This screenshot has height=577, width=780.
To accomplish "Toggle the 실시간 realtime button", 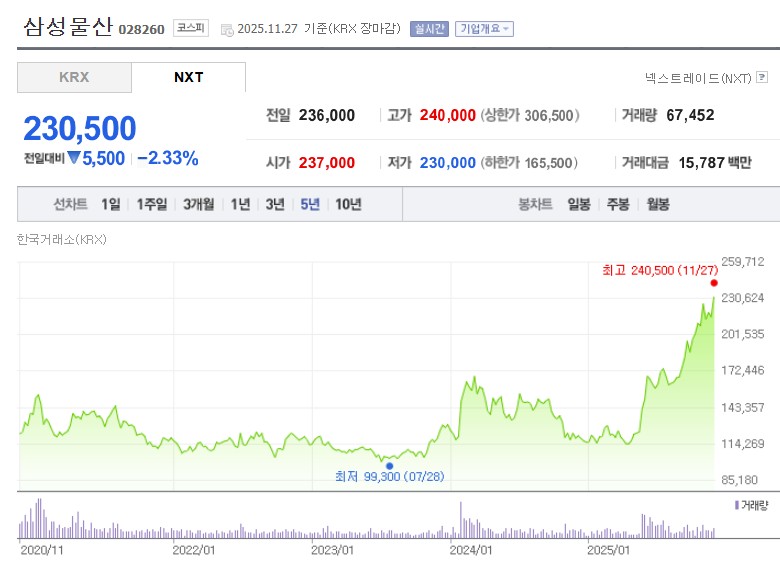I will pos(429,29).
